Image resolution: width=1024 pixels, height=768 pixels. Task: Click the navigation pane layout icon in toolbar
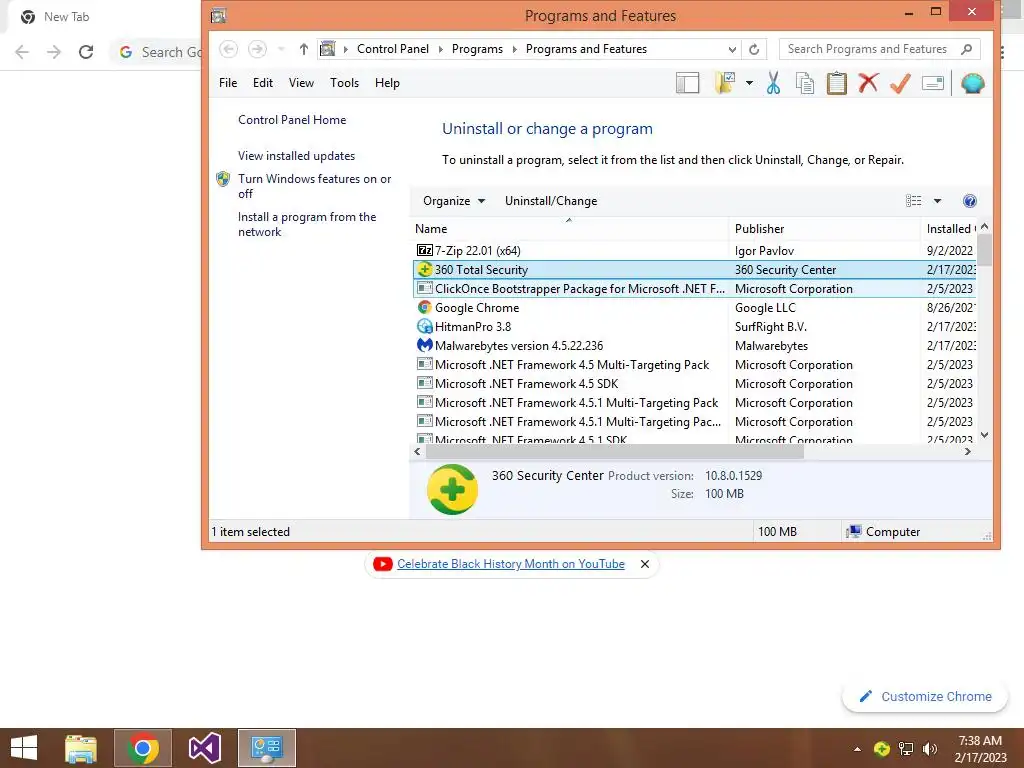(x=687, y=83)
